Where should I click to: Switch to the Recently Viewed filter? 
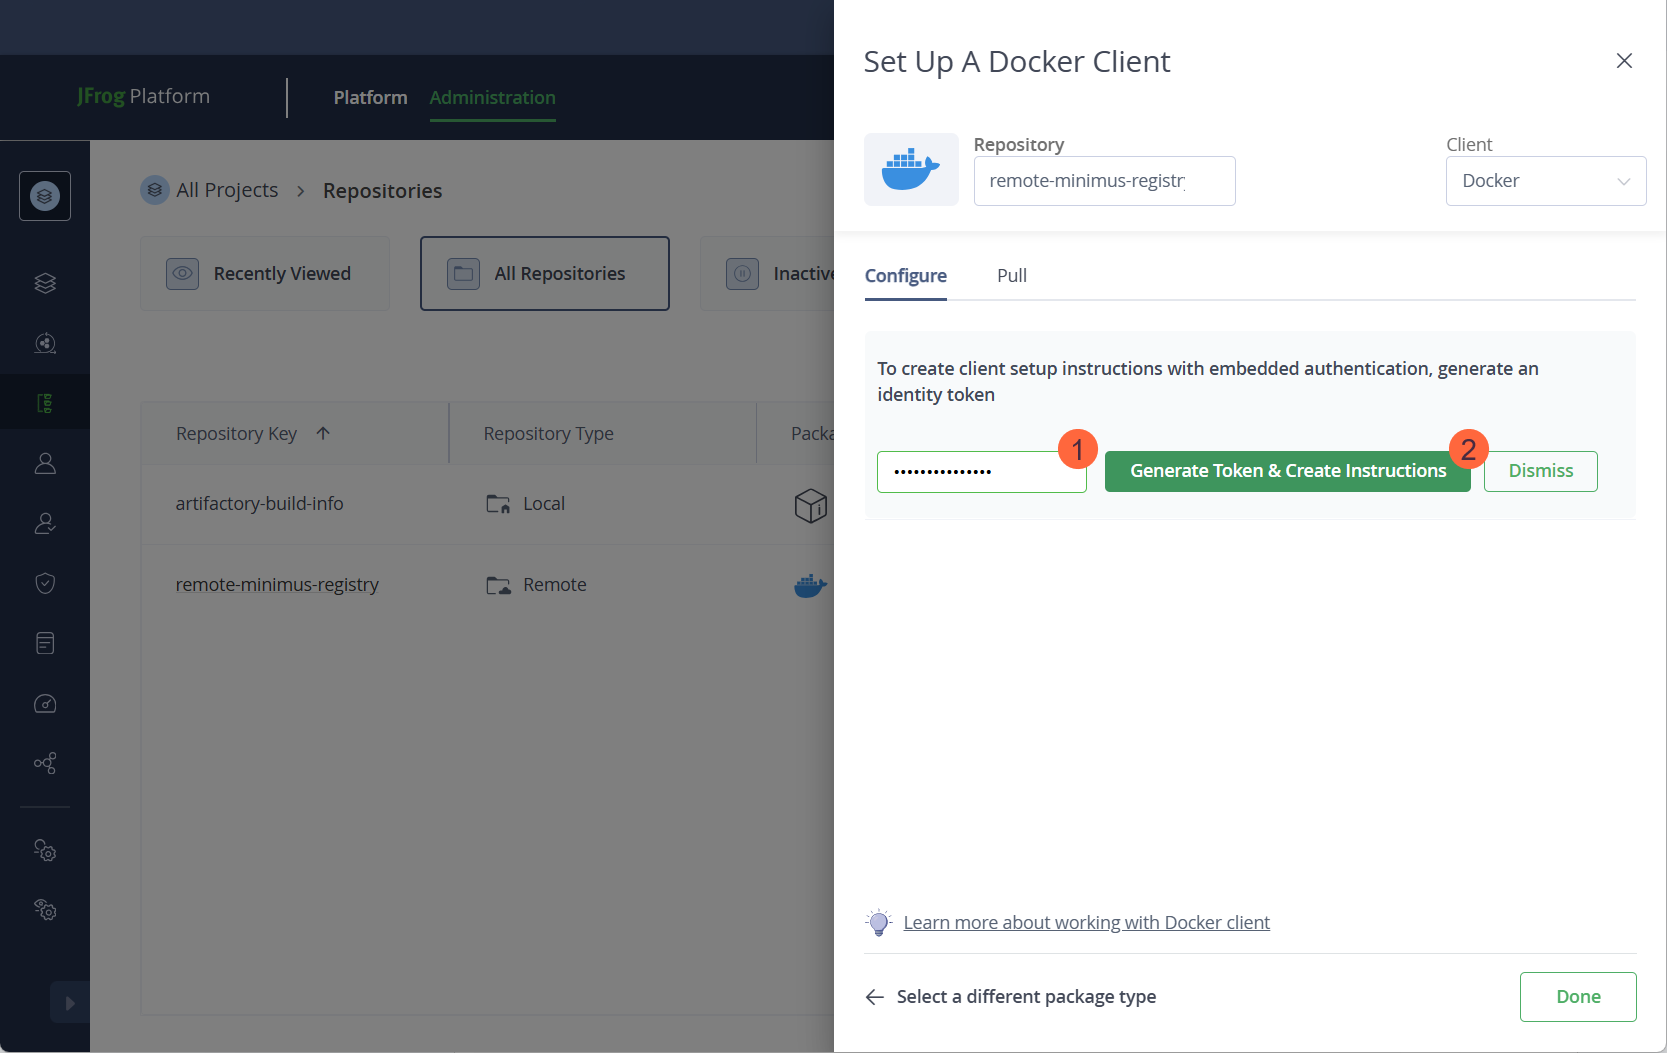(264, 273)
